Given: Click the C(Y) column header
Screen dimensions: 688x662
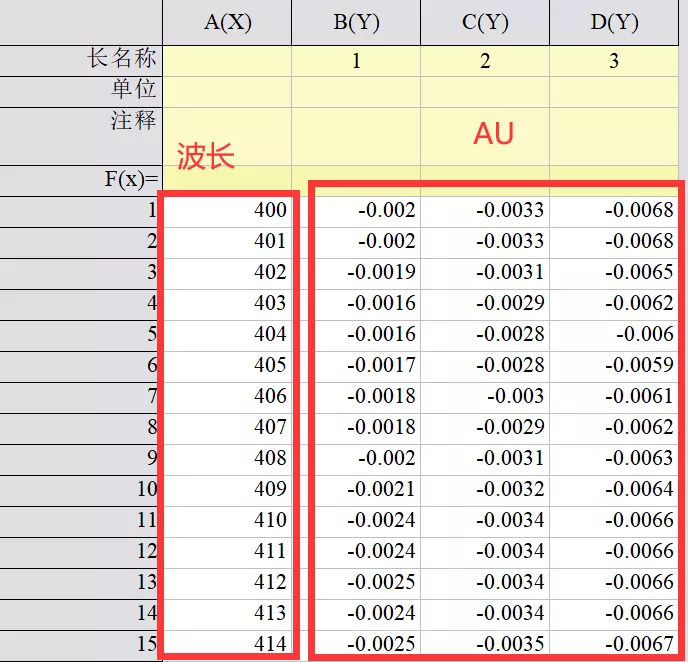Looking at the screenshot, I should point(485,23).
